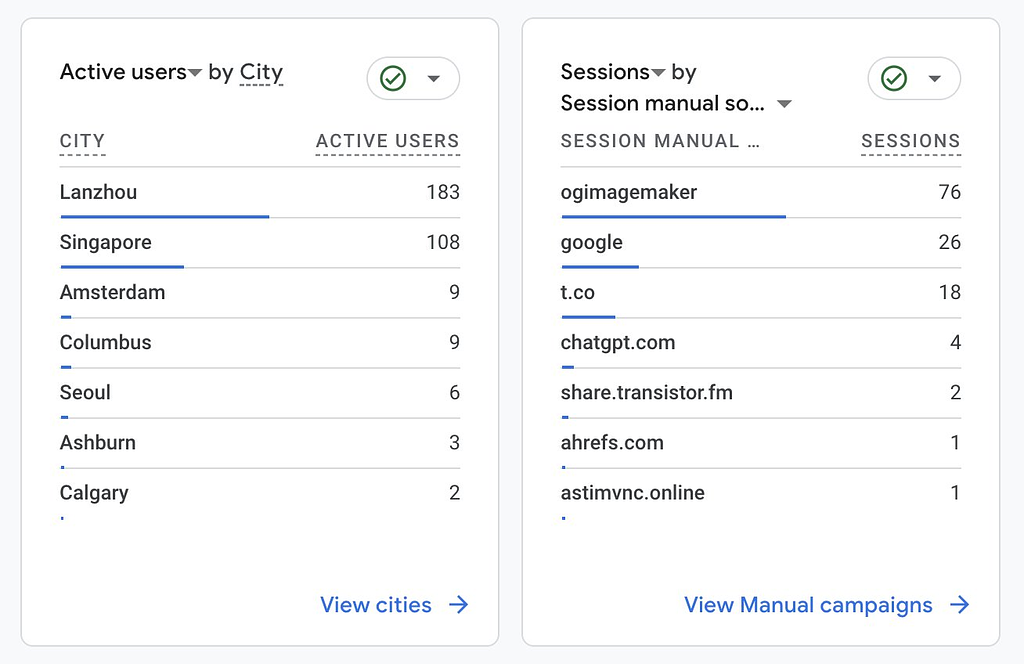The height and width of the screenshot is (664, 1024).
Task: Click arrow icon next to View cities
Action: tap(458, 605)
